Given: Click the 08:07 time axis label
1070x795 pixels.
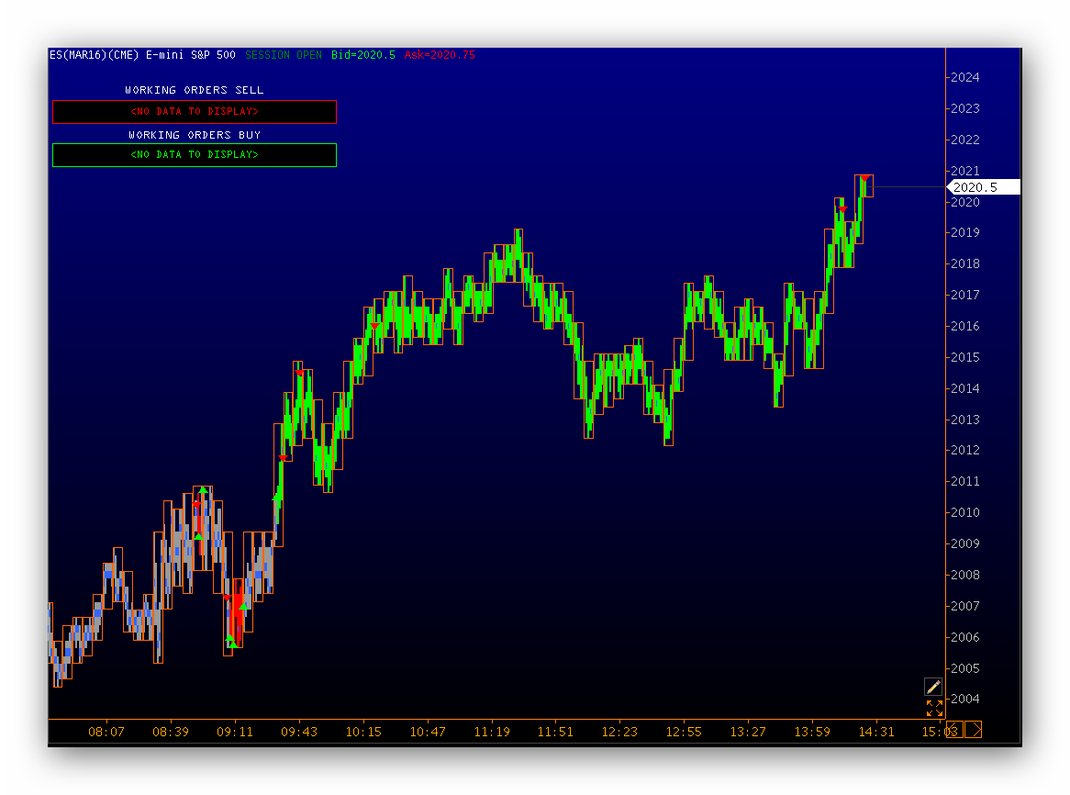Looking at the screenshot, I should [x=106, y=732].
